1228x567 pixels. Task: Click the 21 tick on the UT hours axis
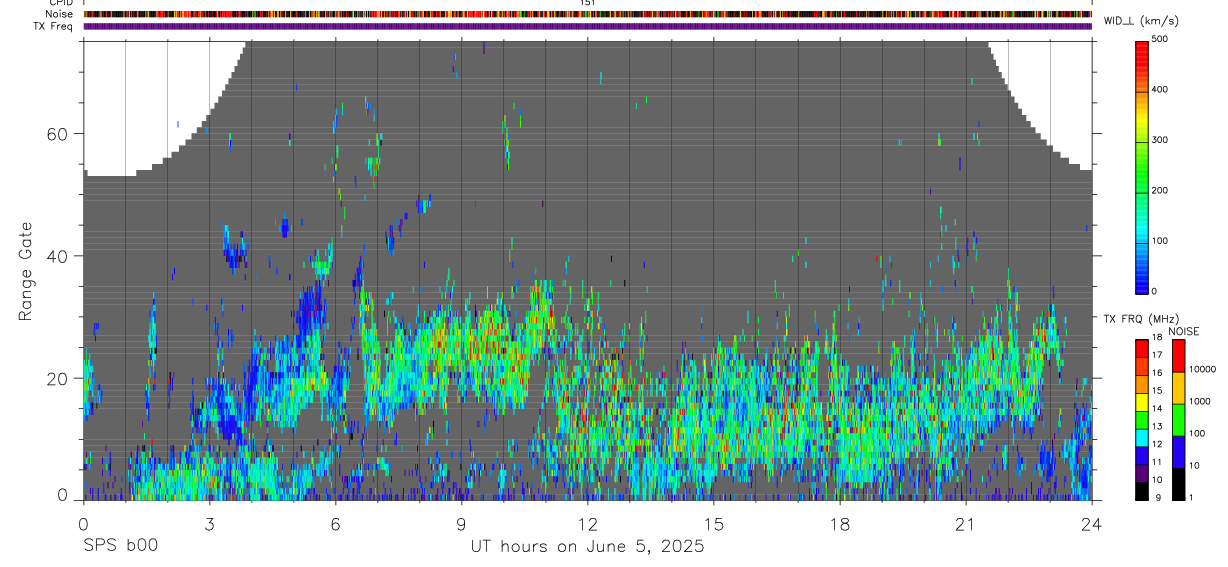(966, 524)
